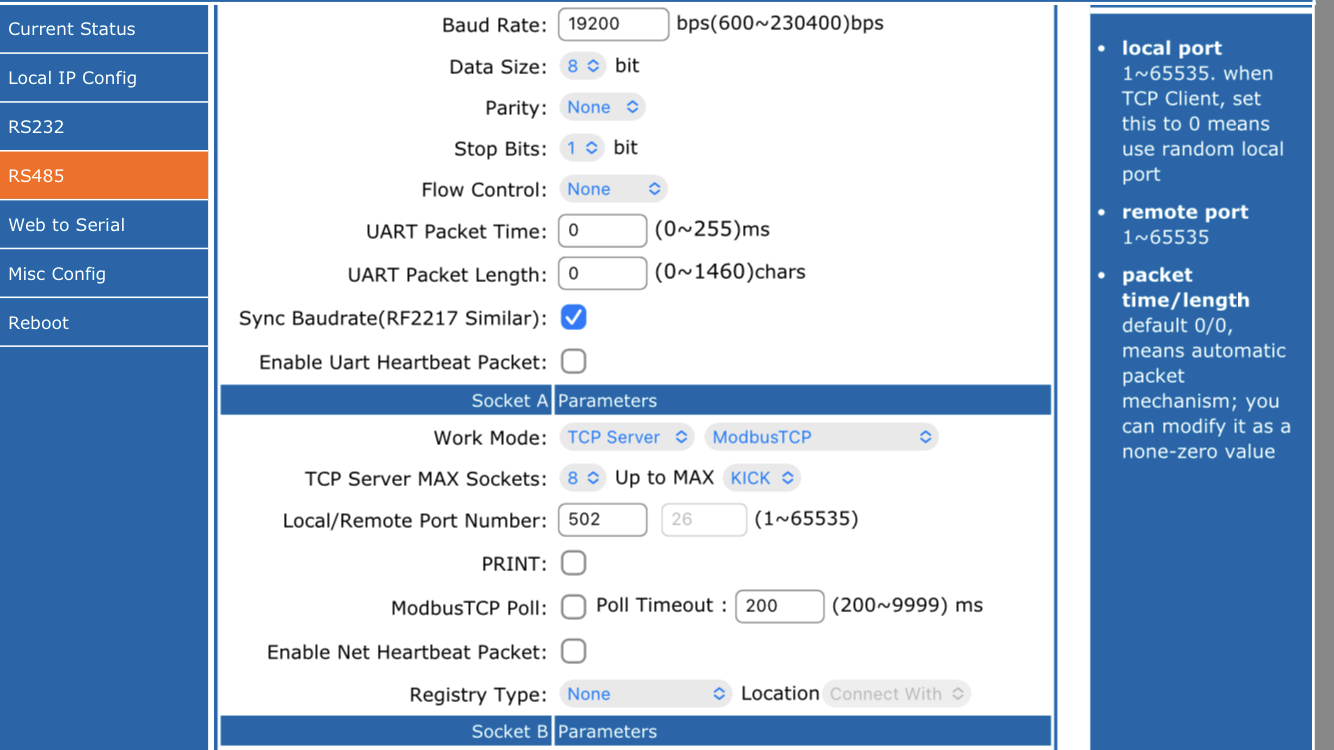Enable Net Heartbeat Packet checkbox
This screenshot has width=1334, height=750.
(x=573, y=652)
